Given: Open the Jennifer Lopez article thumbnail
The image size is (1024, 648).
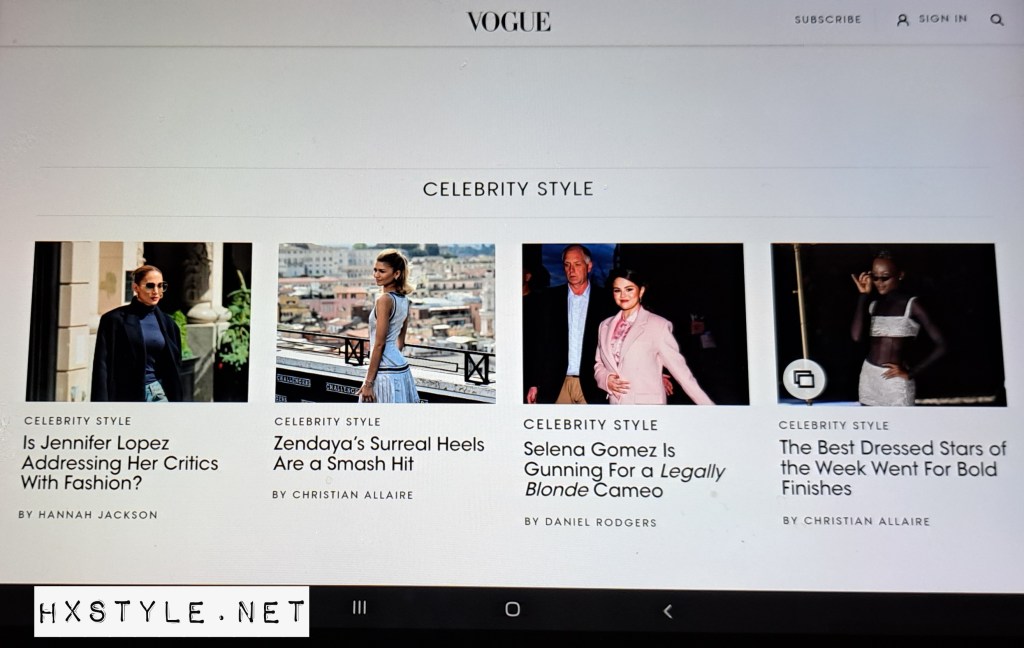Looking at the screenshot, I should pyautogui.click(x=138, y=321).
